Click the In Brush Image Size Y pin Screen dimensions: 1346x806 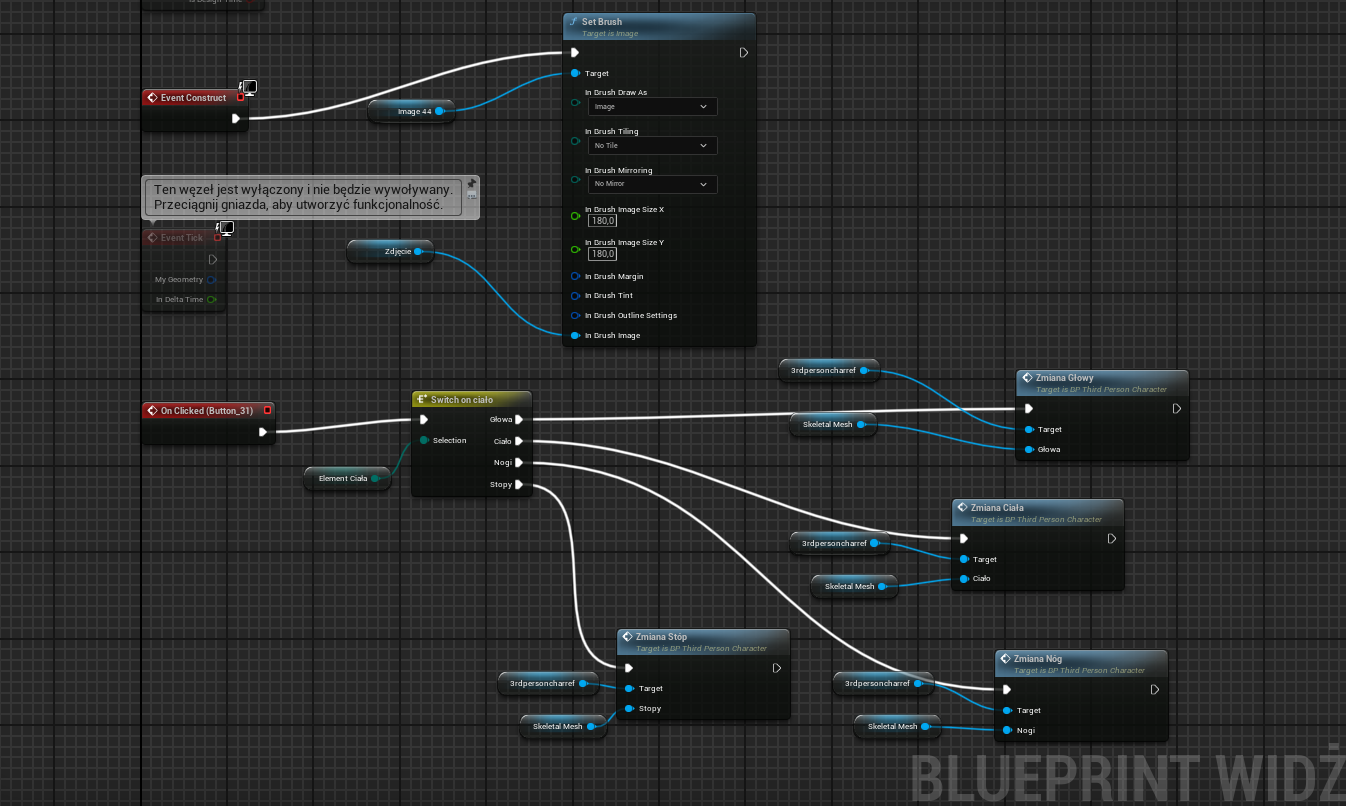(575, 248)
